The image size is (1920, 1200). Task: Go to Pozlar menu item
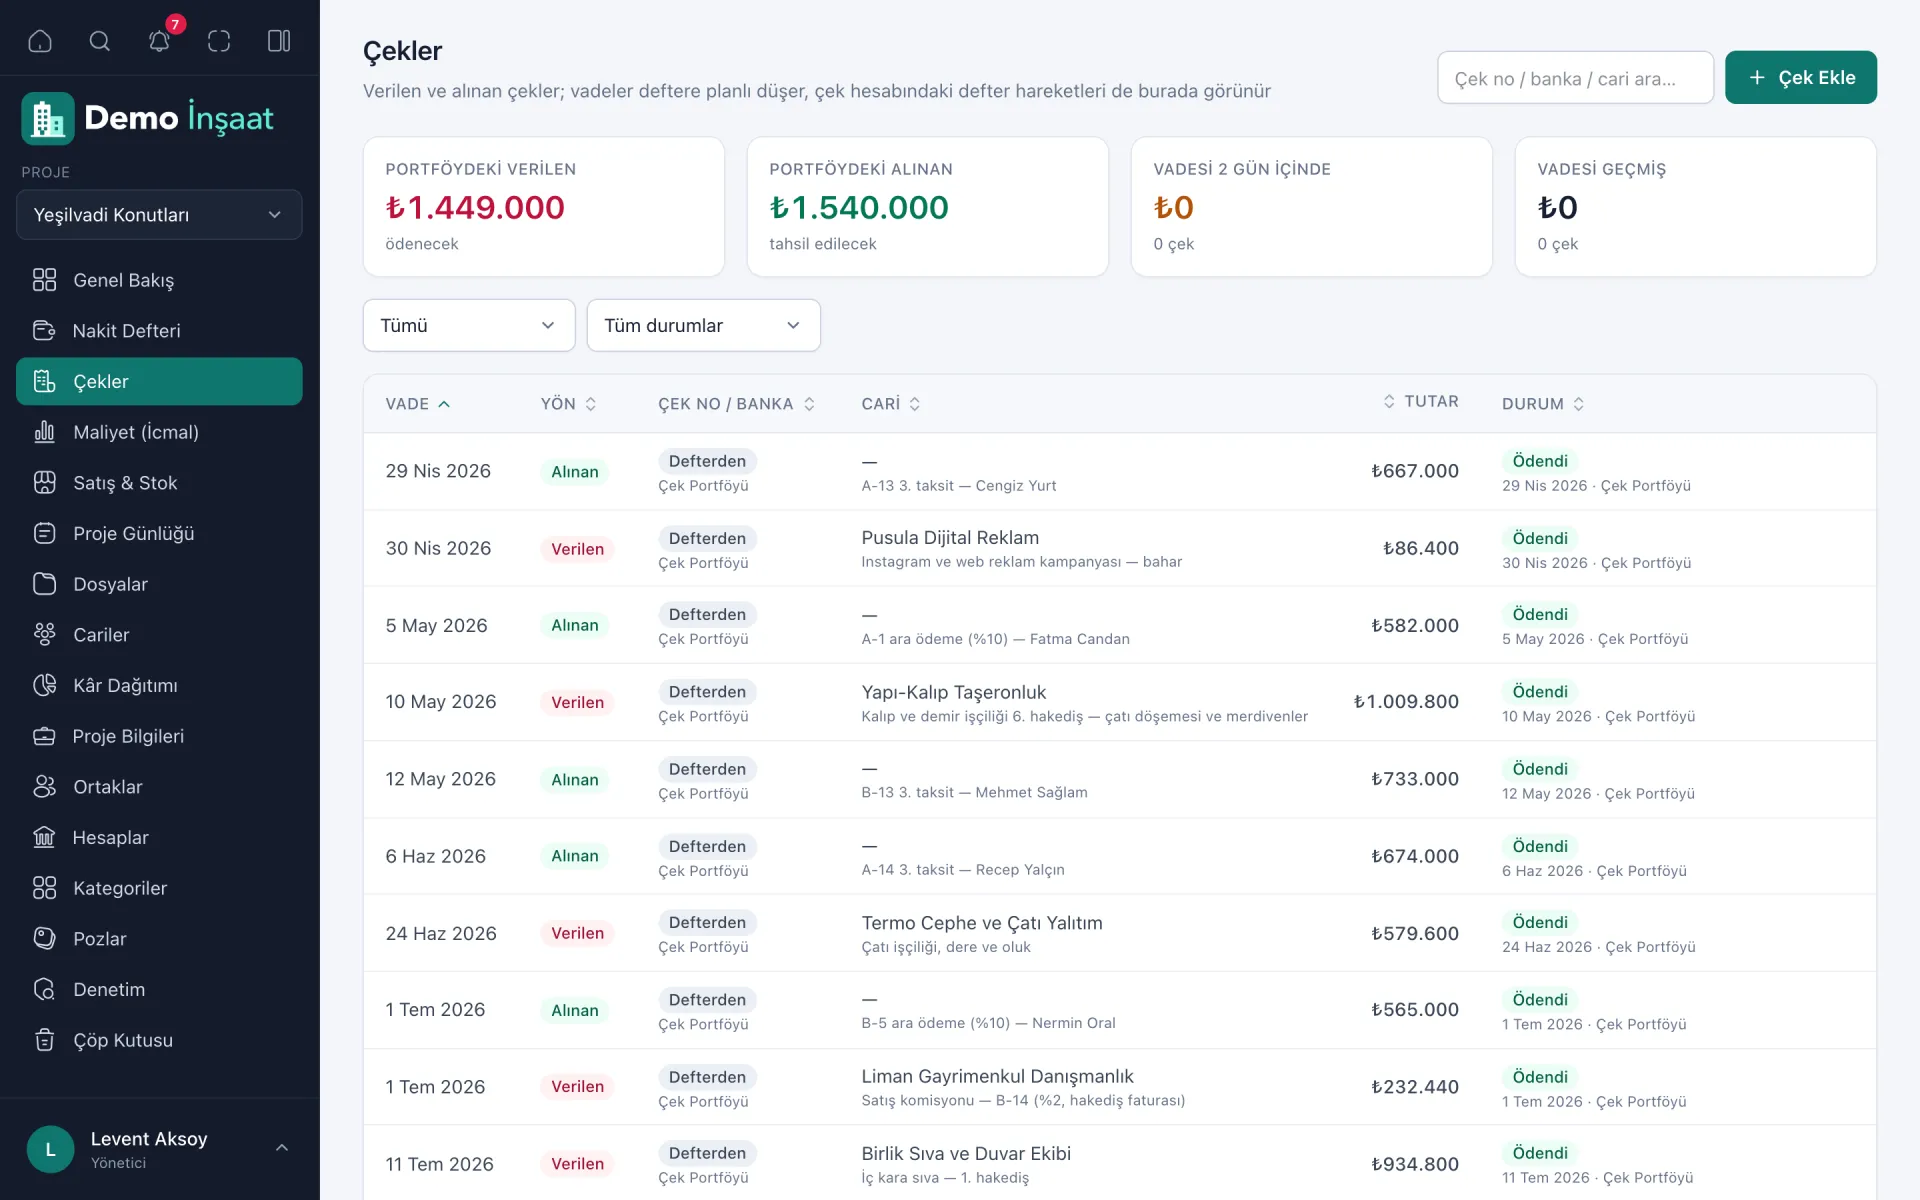(159, 938)
